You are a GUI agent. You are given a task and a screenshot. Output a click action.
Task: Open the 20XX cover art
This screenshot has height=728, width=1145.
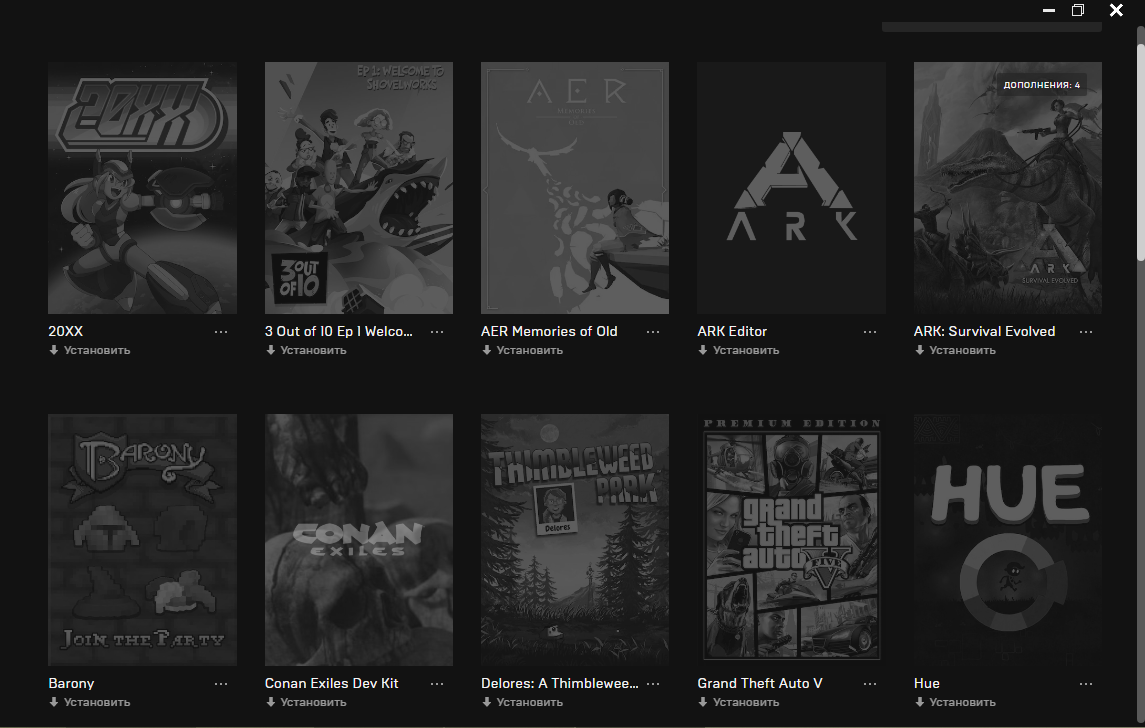(x=142, y=188)
